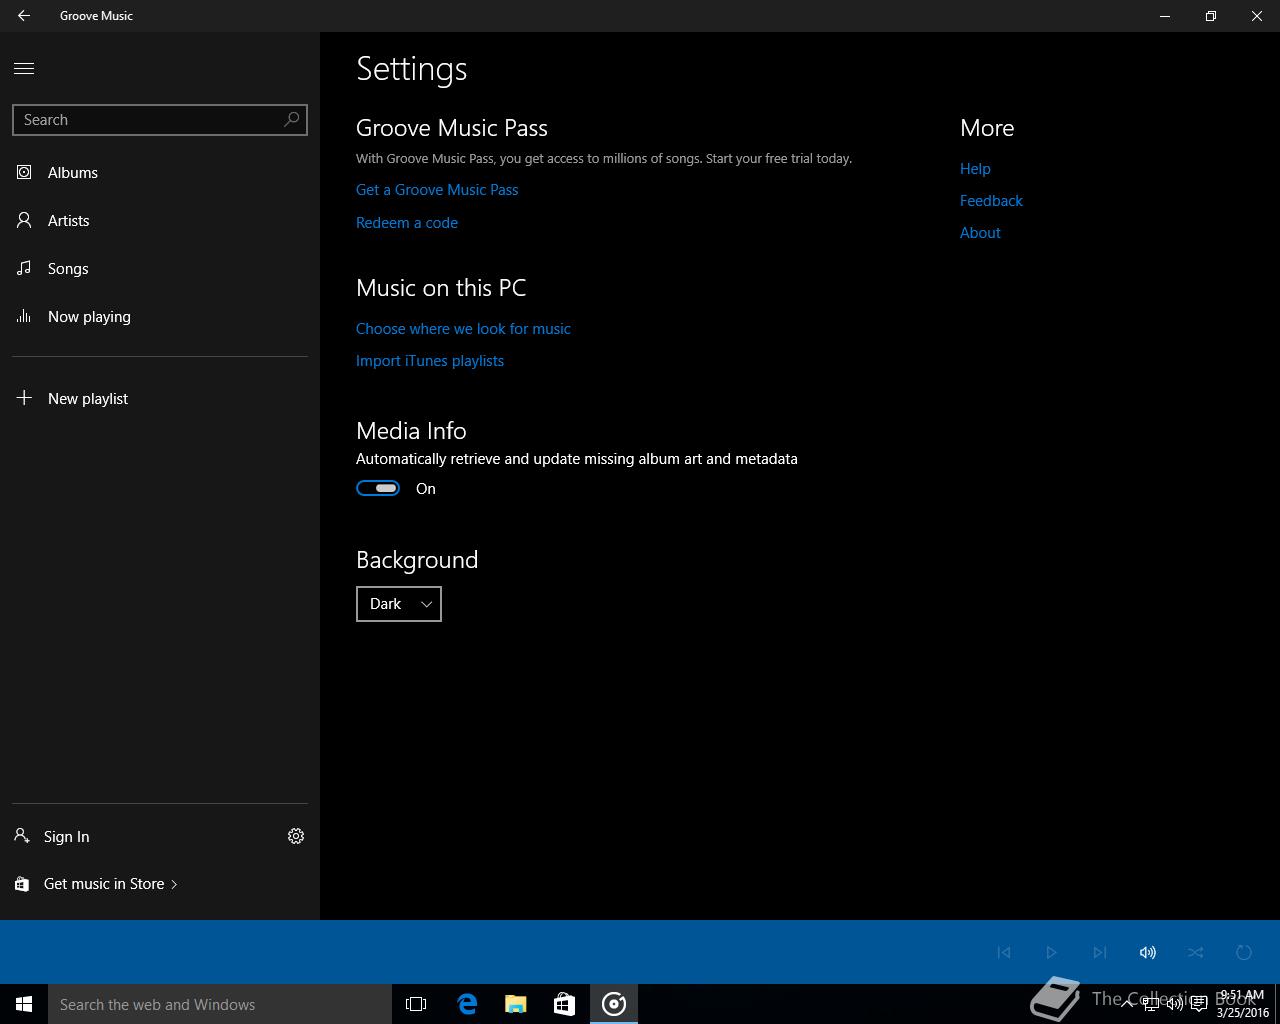
Task: Click the Store bag icon in sidebar
Action: pyautogui.click(x=22, y=884)
